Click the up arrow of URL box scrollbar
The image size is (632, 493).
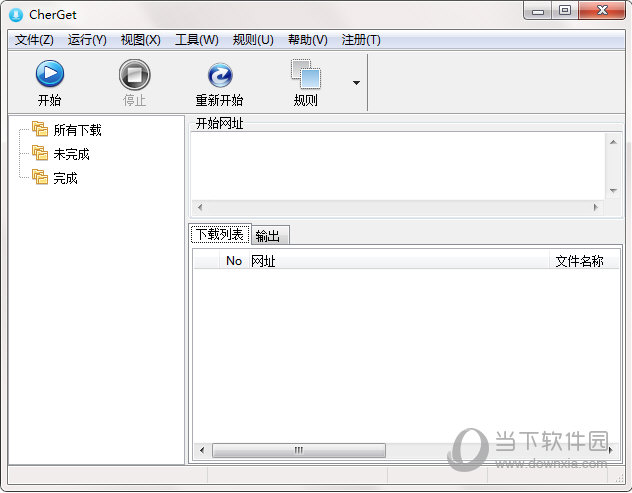point(613,142)
